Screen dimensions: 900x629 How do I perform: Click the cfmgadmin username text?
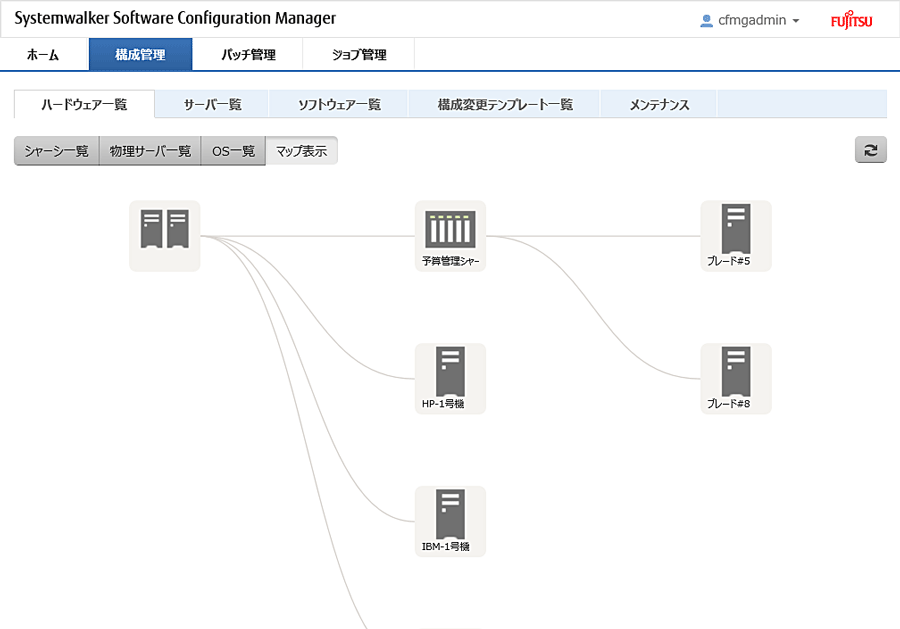(x=752, y=21)
